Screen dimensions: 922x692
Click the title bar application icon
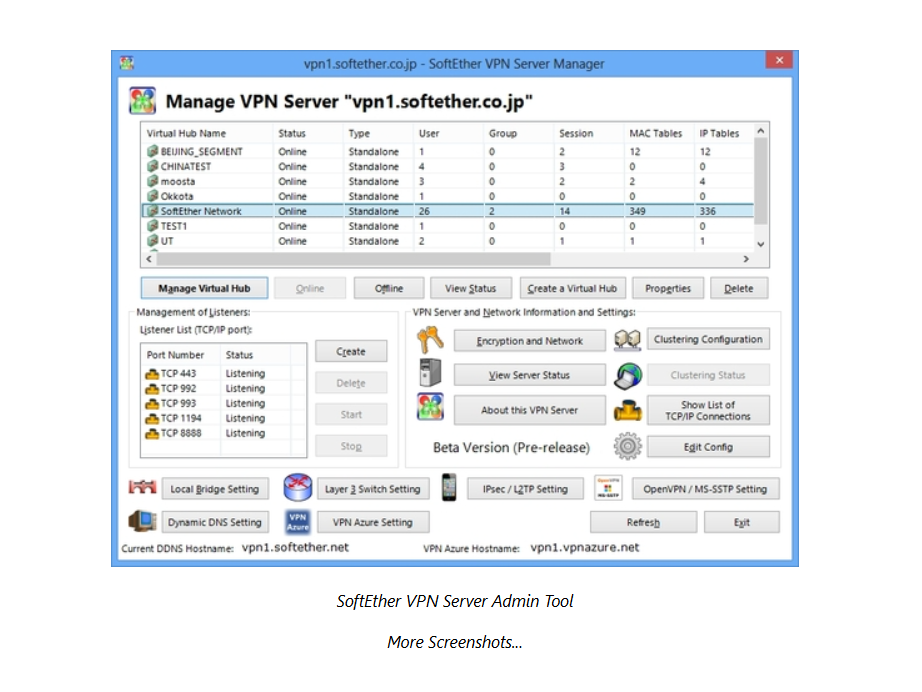[x=126, y=62]
